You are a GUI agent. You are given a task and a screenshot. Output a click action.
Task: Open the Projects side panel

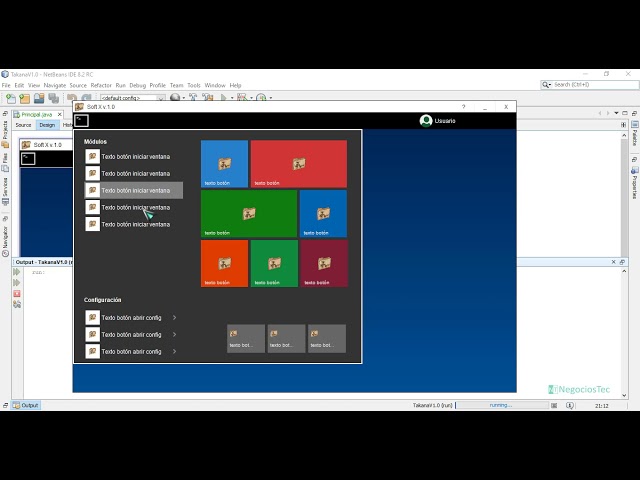tap(5, 134)
